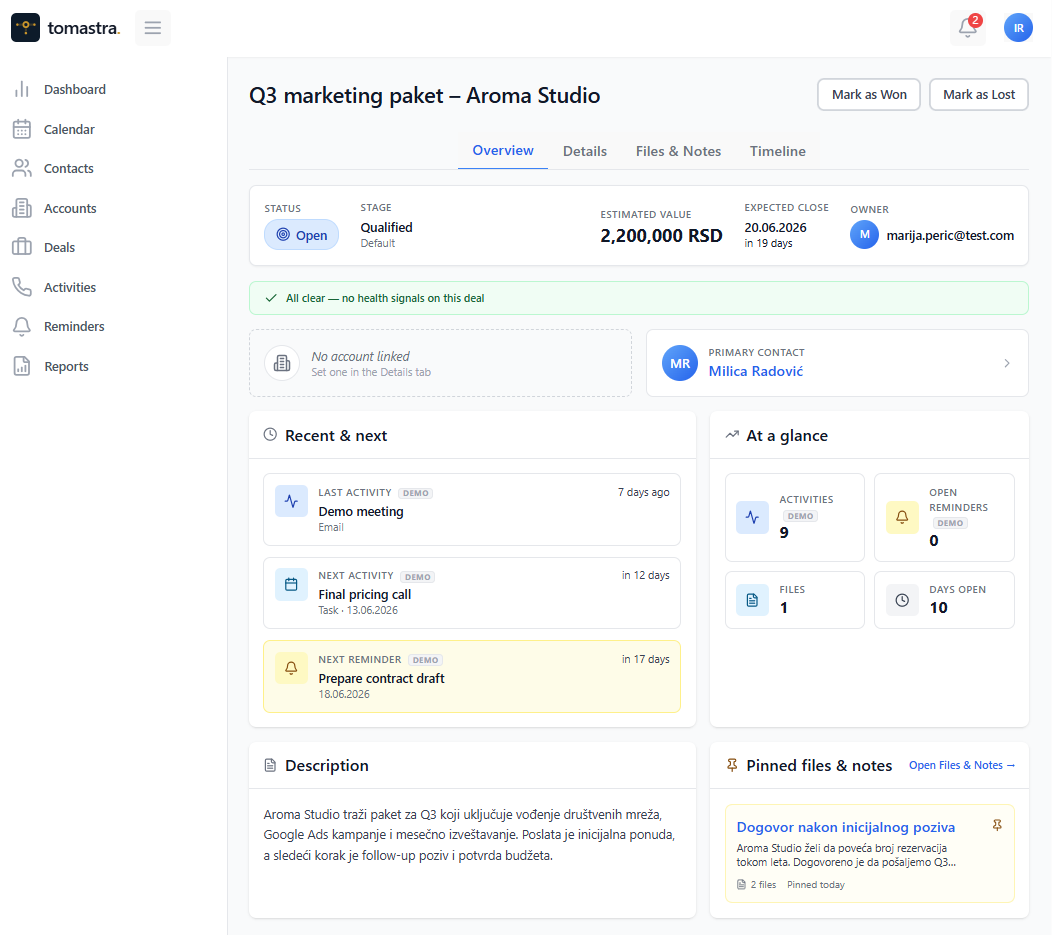Expand the primary contact chevron
The image size is (1052, 935).
point(1006,363)
